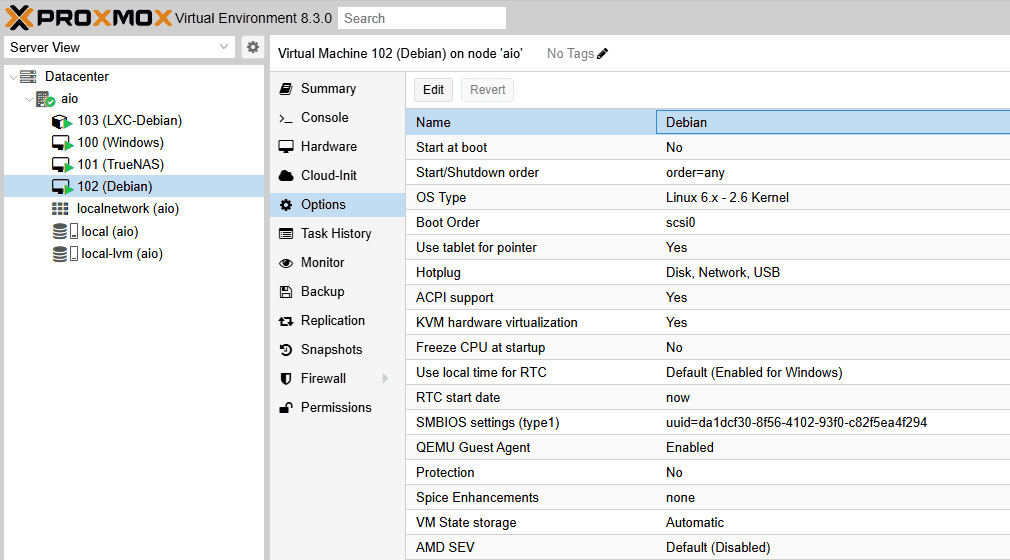The width and height of the screenshot is (1010, 560).
Task: Click the Firewall shield icon
Action: click(286, 378)
